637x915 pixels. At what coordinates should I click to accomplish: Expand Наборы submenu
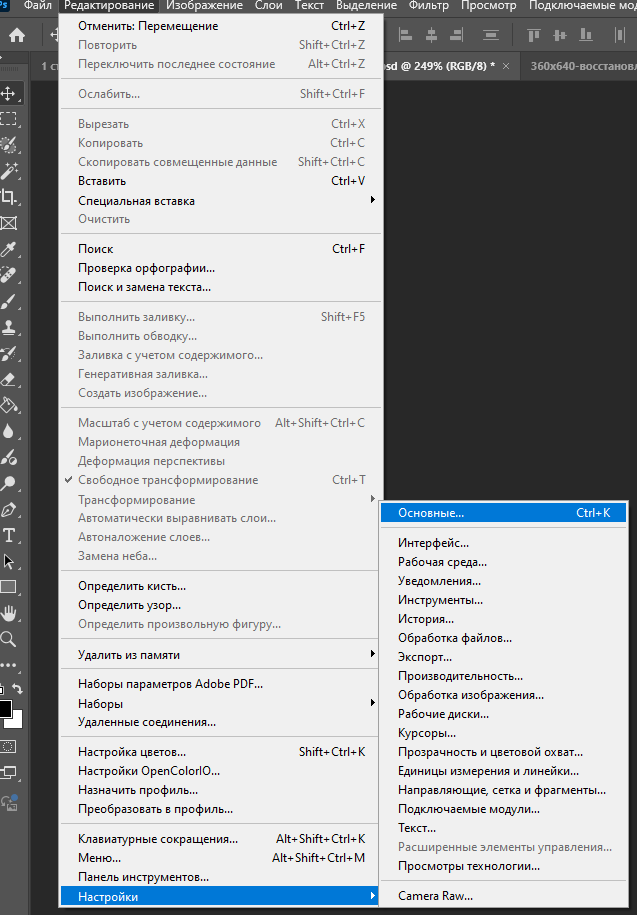click(x=221, y=704)
